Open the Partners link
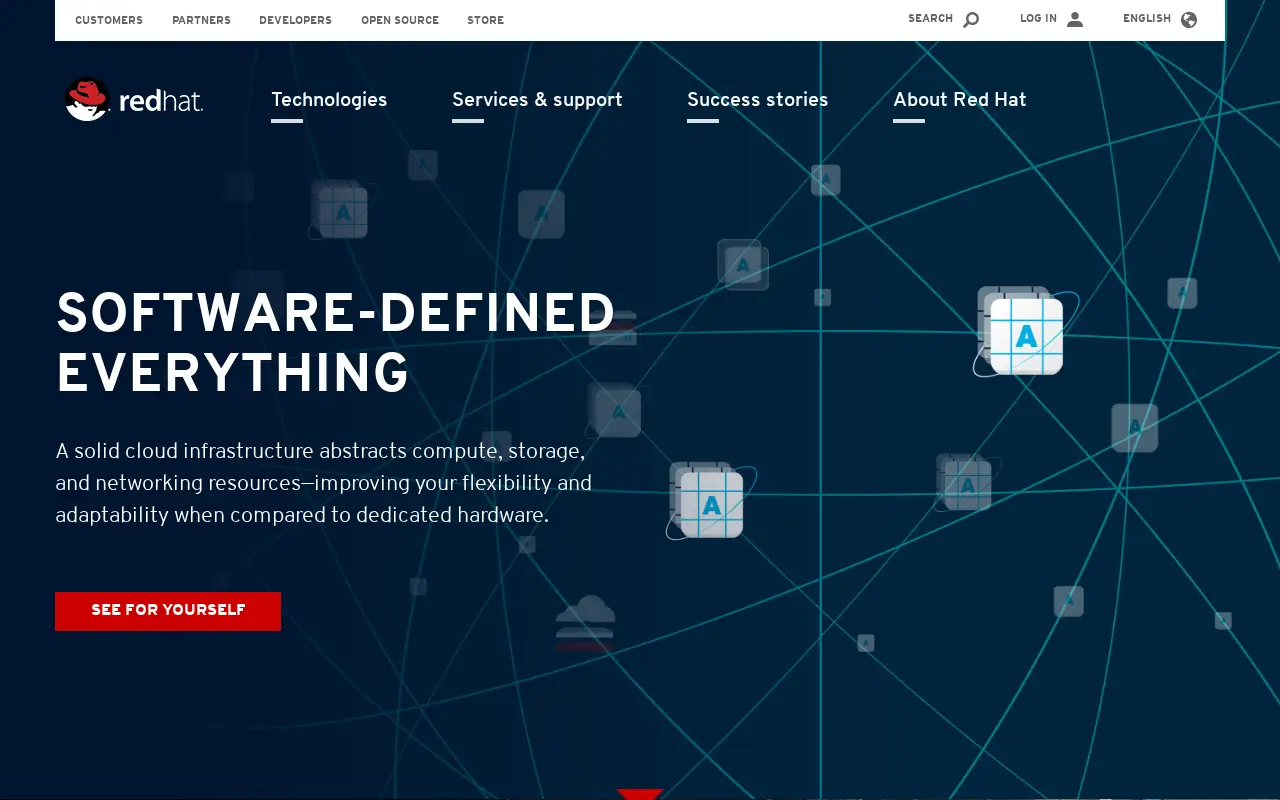Screen dimensions: 1280x800 201,20
